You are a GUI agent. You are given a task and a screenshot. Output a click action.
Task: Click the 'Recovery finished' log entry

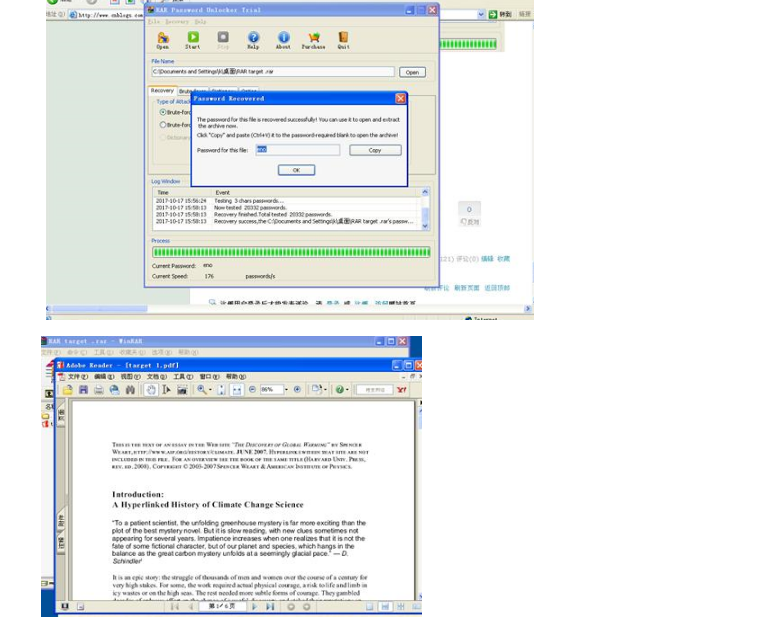[x=273, y=214]
